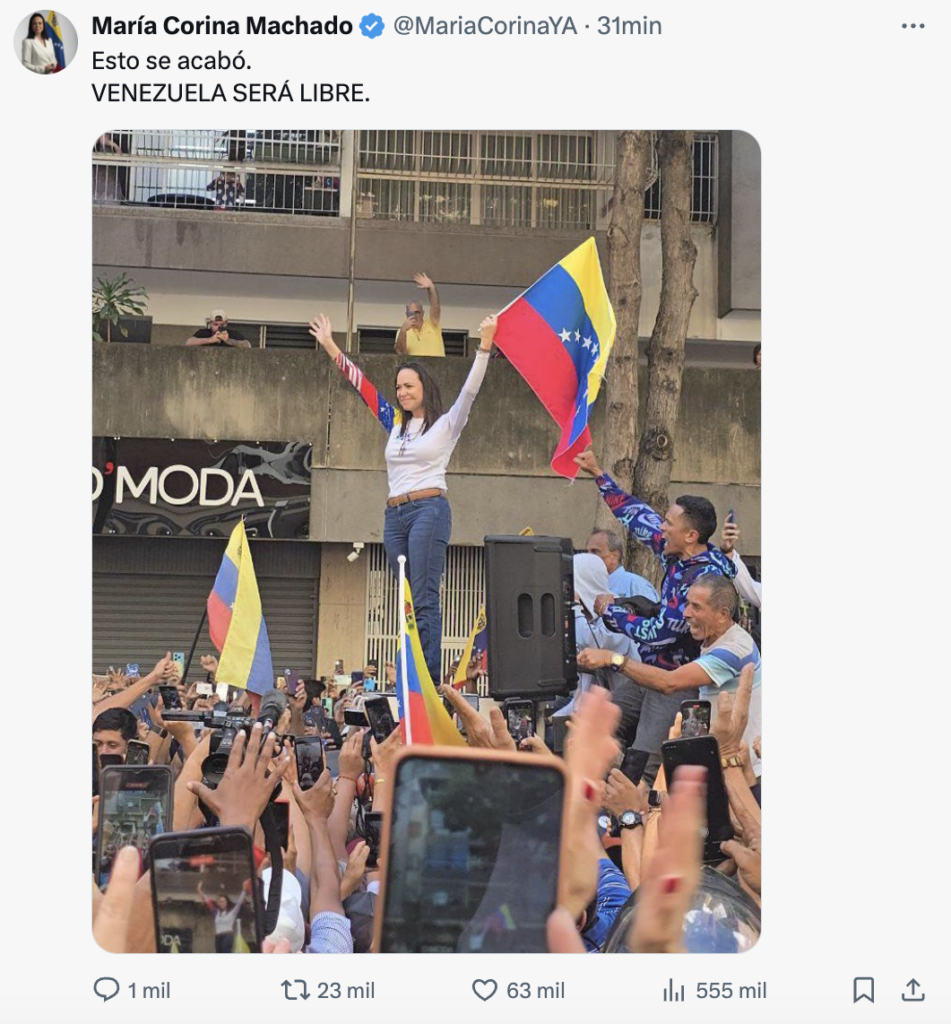Open the attached rally photo
Viewport: 951px width, 1024px height.
click(427, 541)
